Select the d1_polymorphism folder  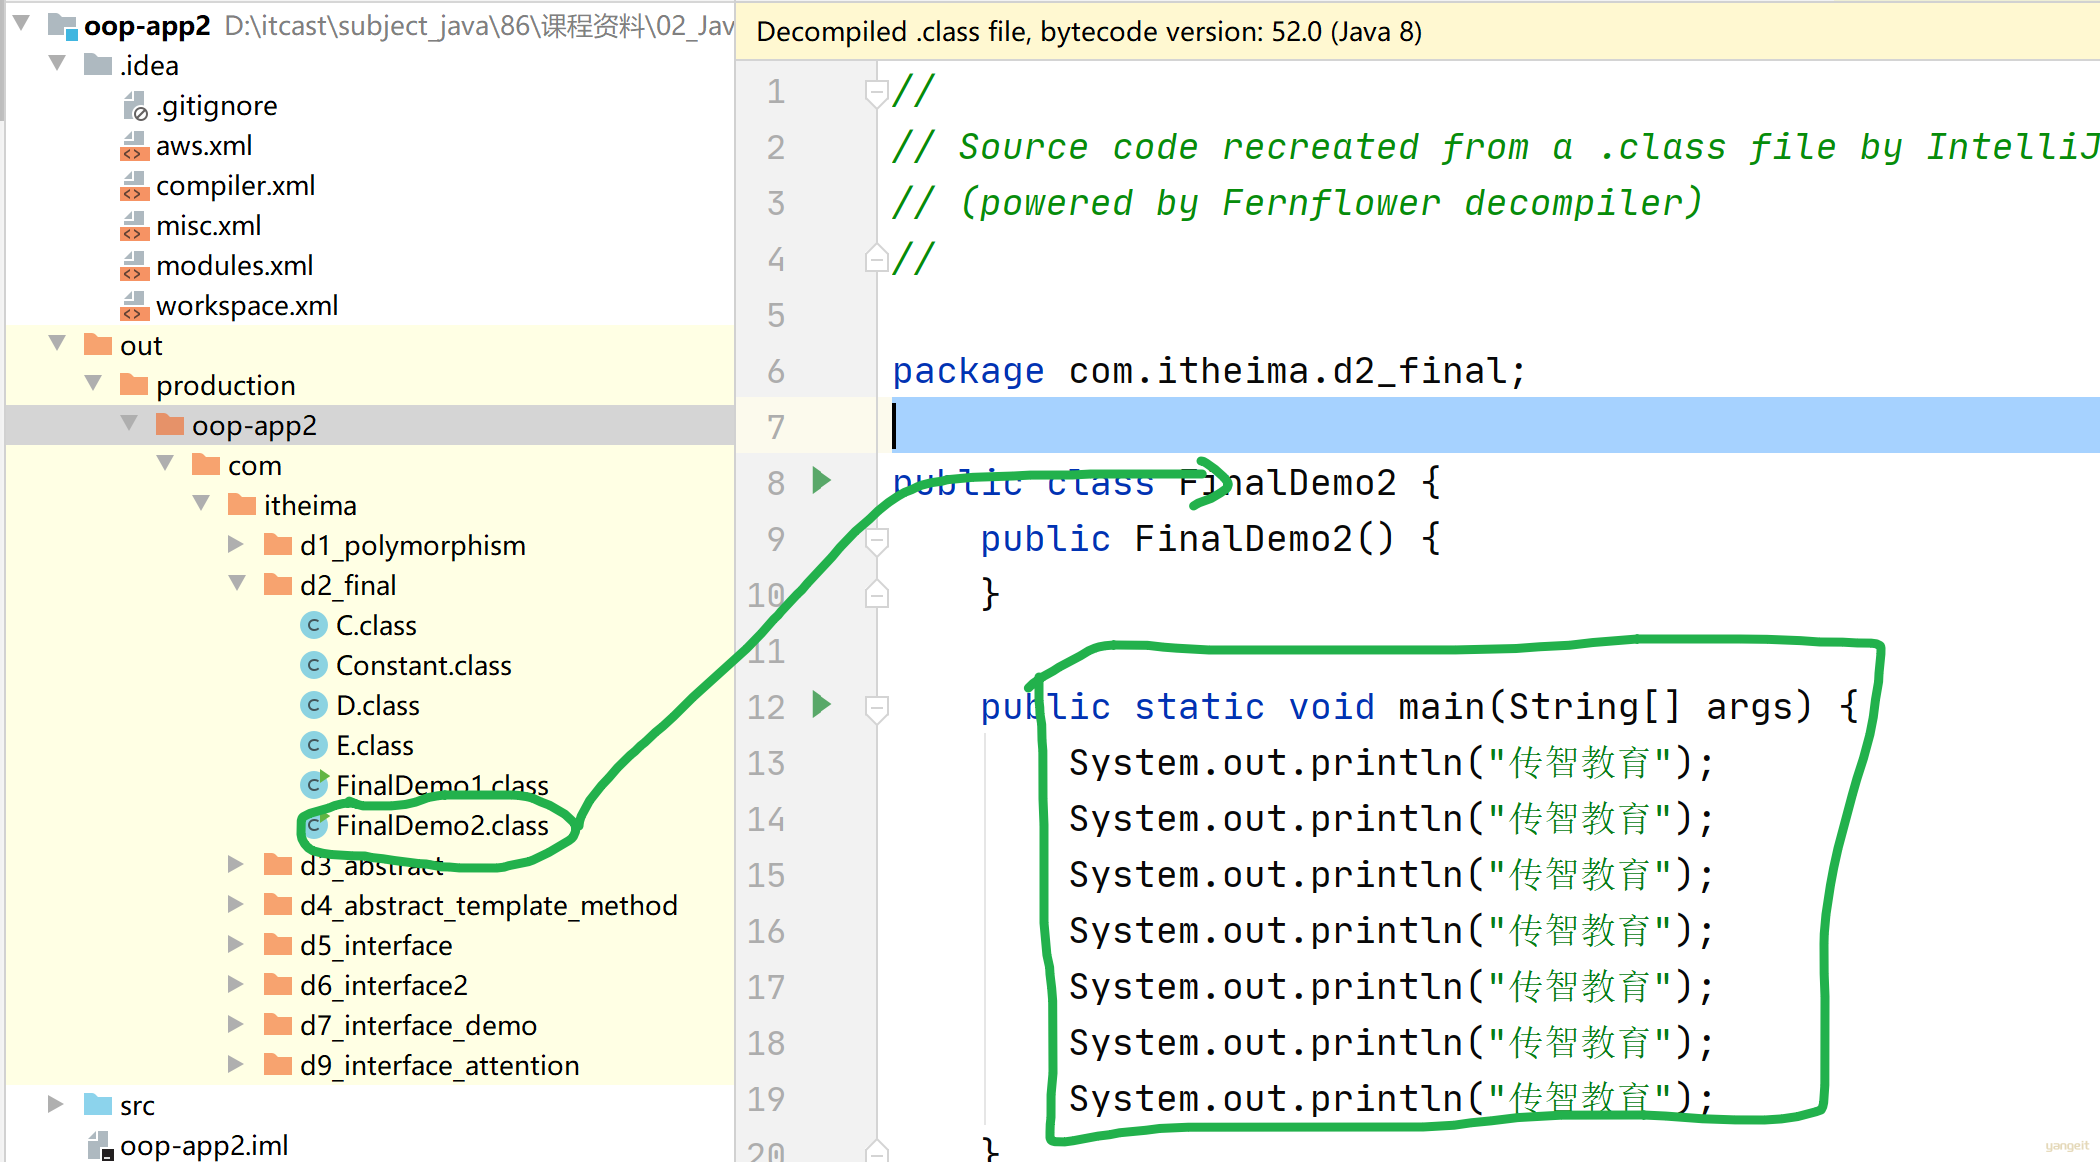pos(413,545)
